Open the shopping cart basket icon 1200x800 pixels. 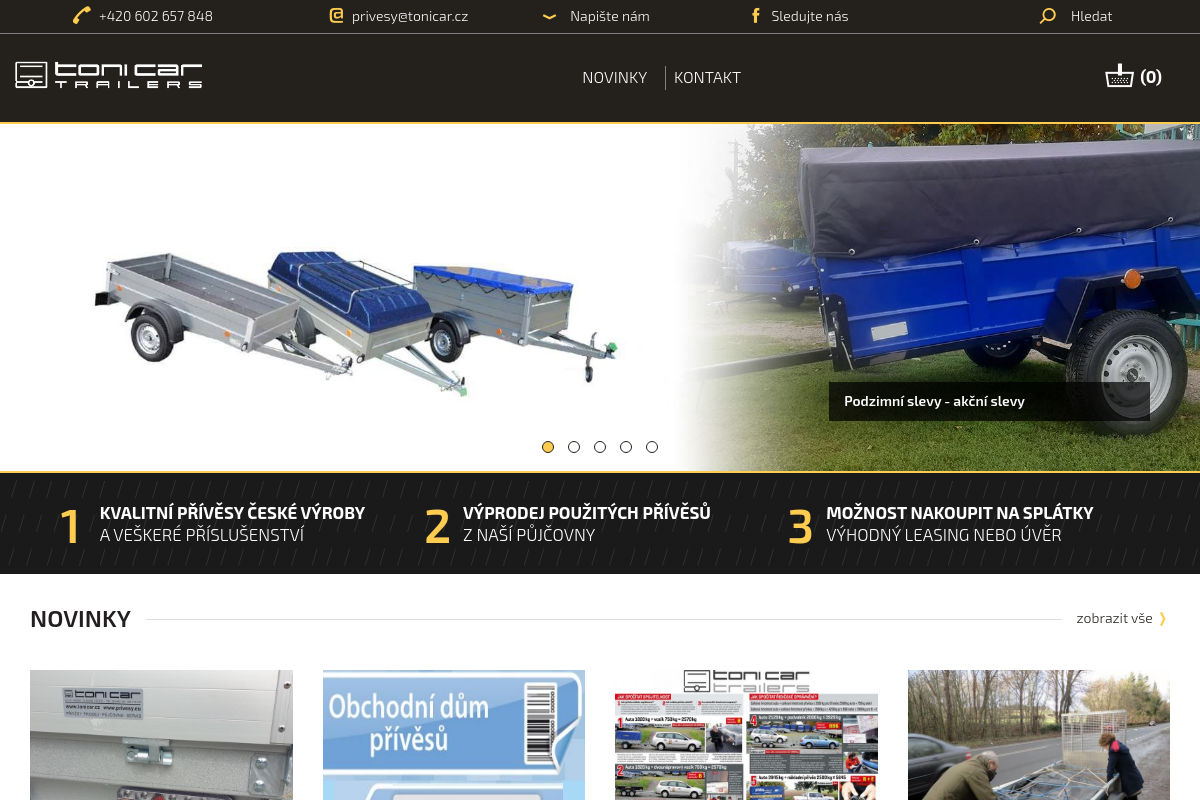[x=1118, y=75]
